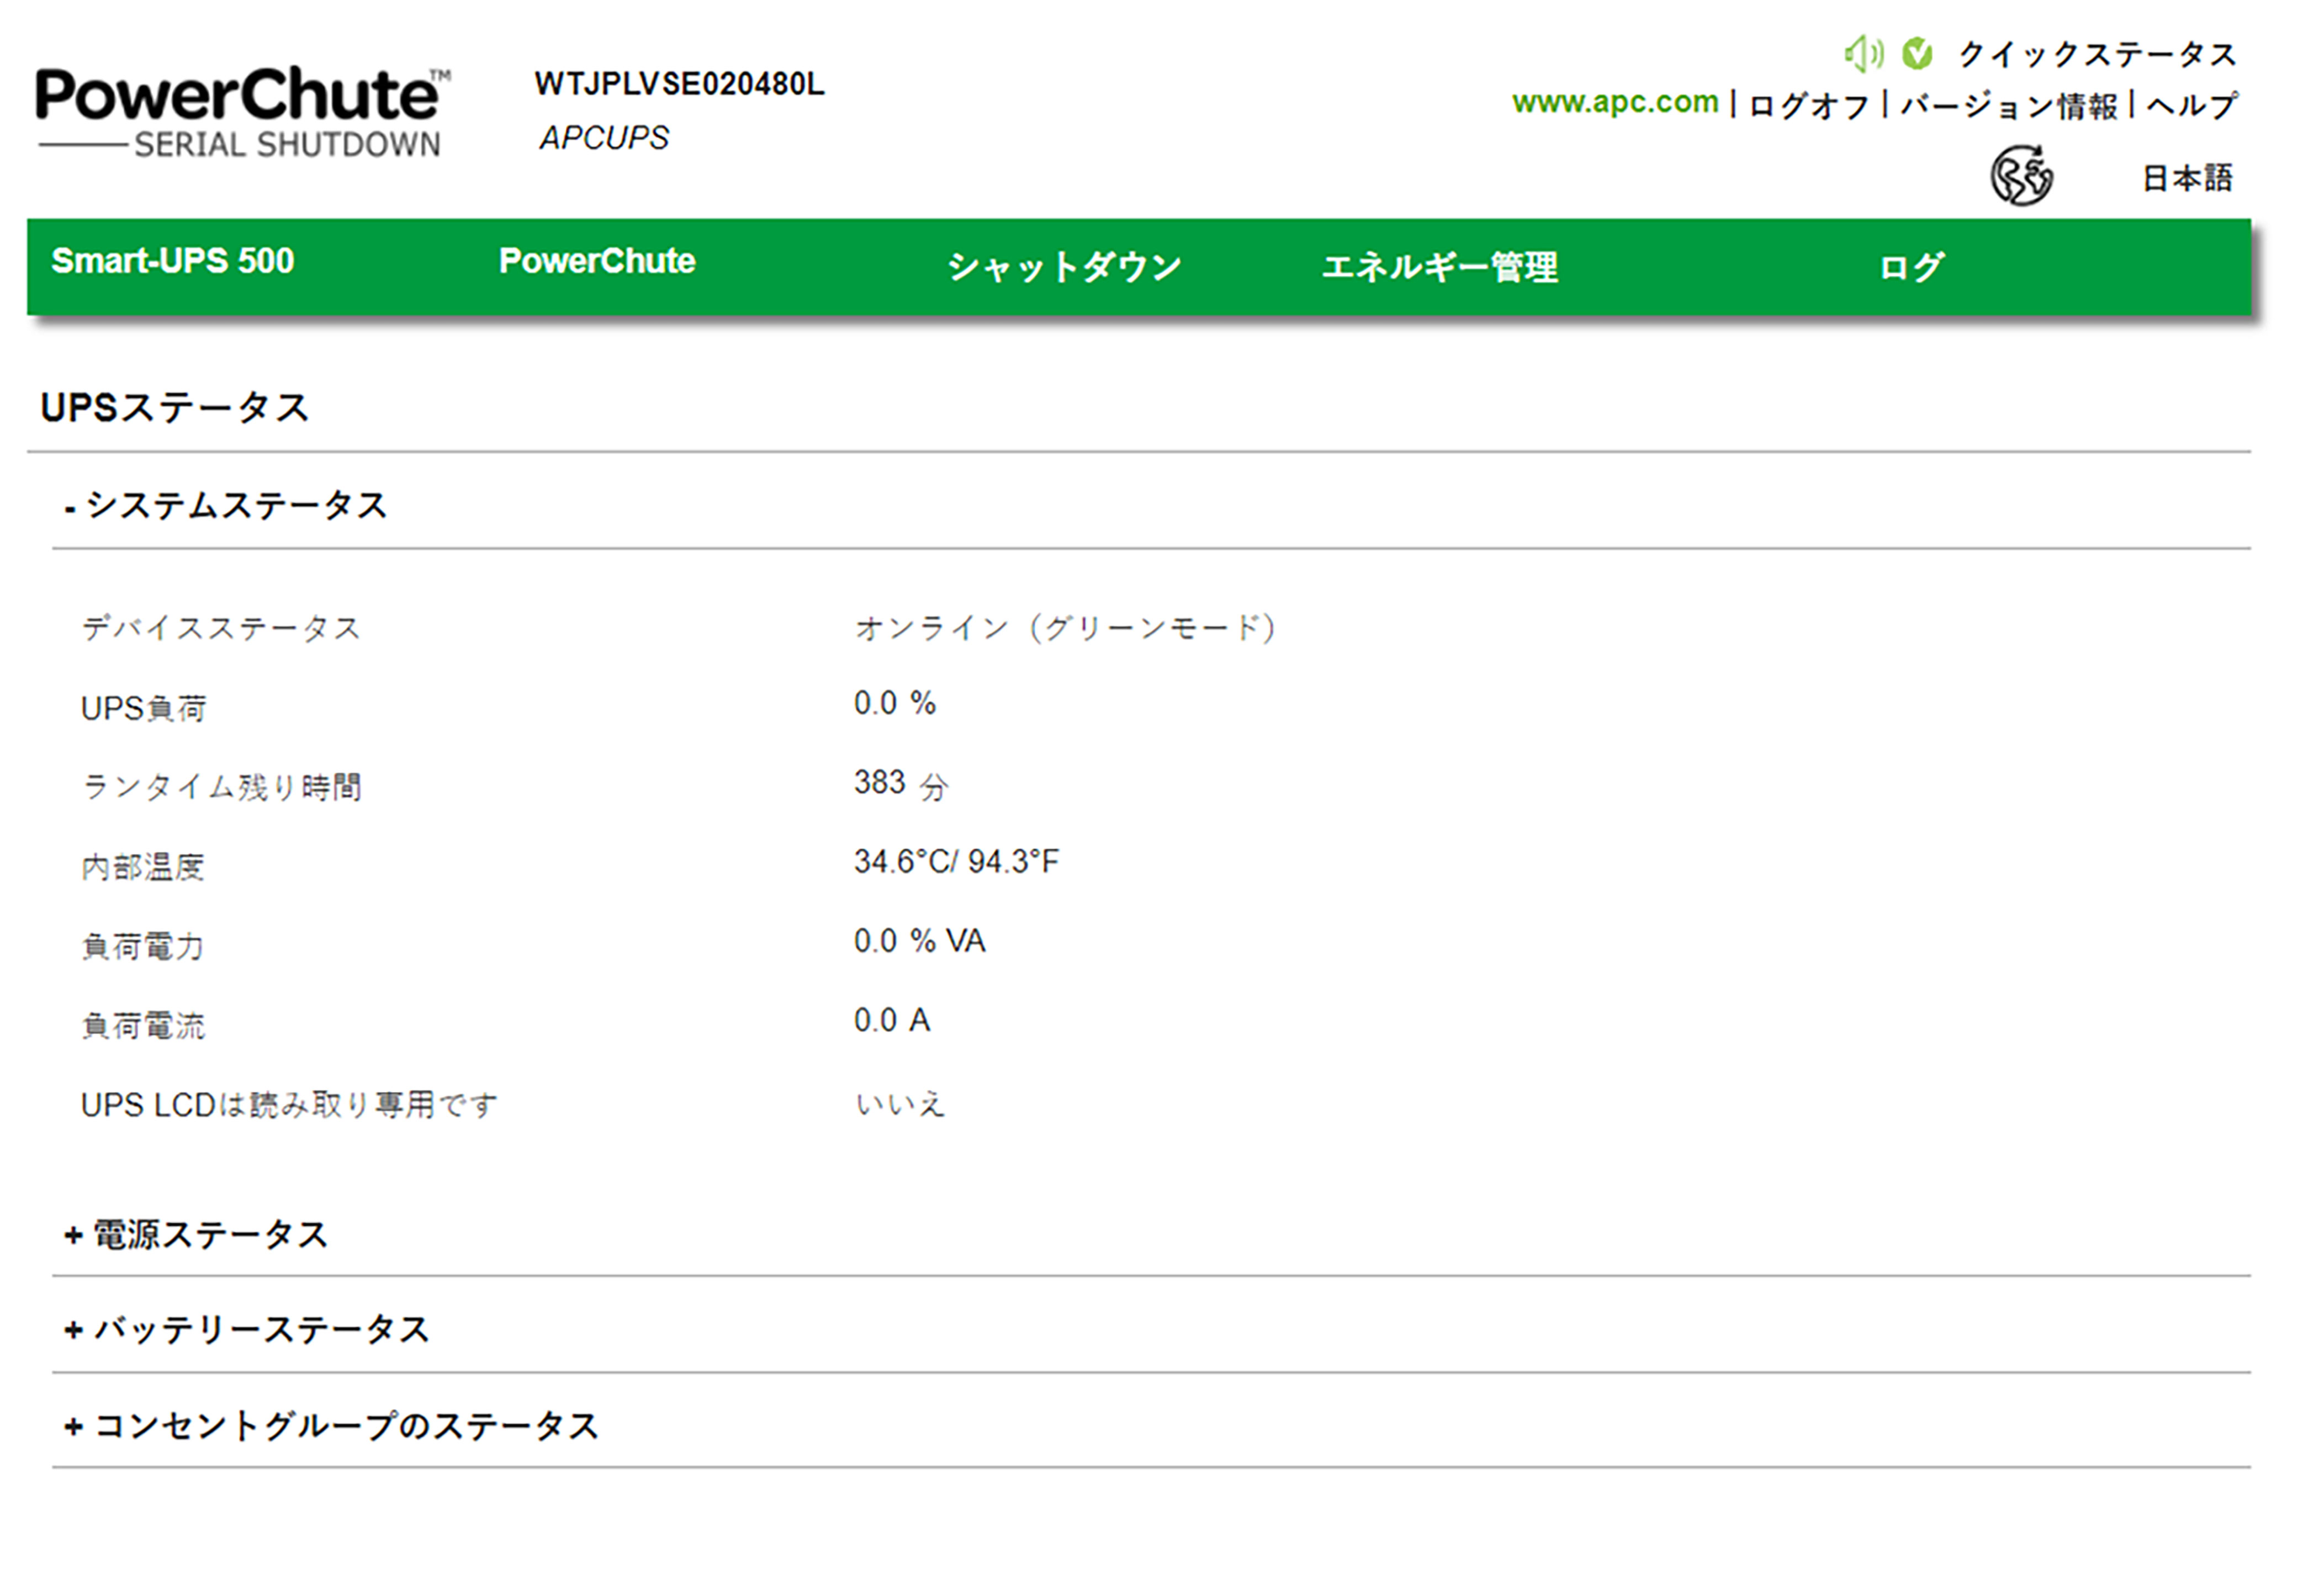Viewport: 2319px width, 1596px height.
Task: Click the globe language icon
Action: 2021,176
